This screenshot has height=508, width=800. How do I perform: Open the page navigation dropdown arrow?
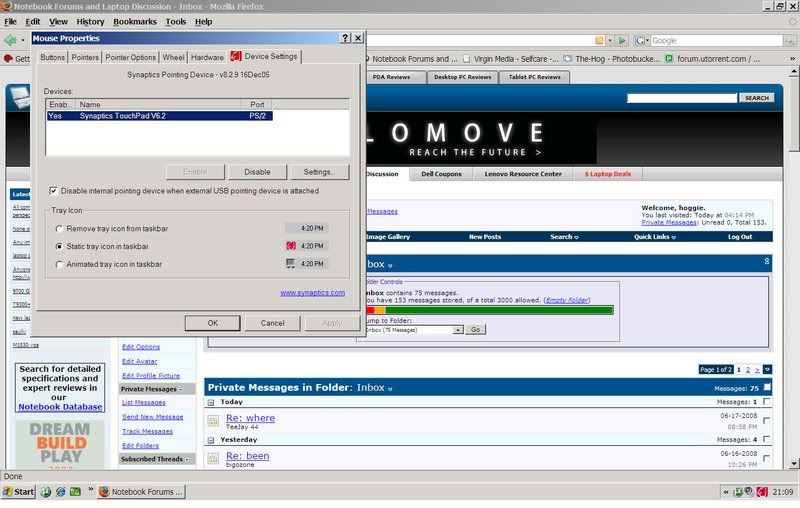point(767,369)
